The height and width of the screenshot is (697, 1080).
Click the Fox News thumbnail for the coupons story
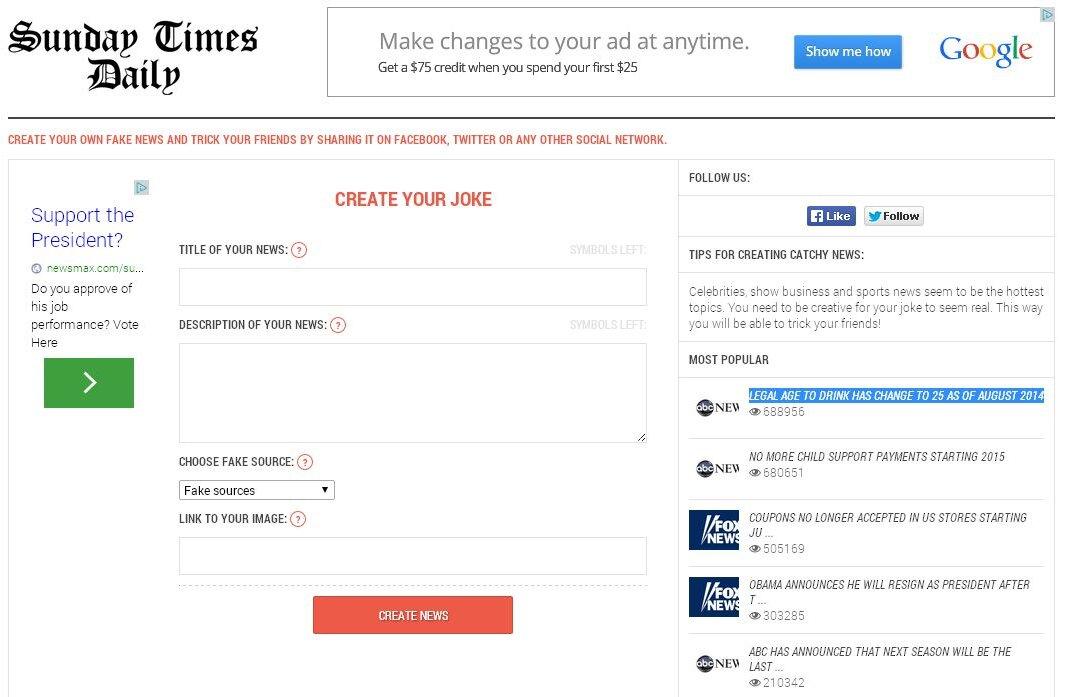coord(714,530)
